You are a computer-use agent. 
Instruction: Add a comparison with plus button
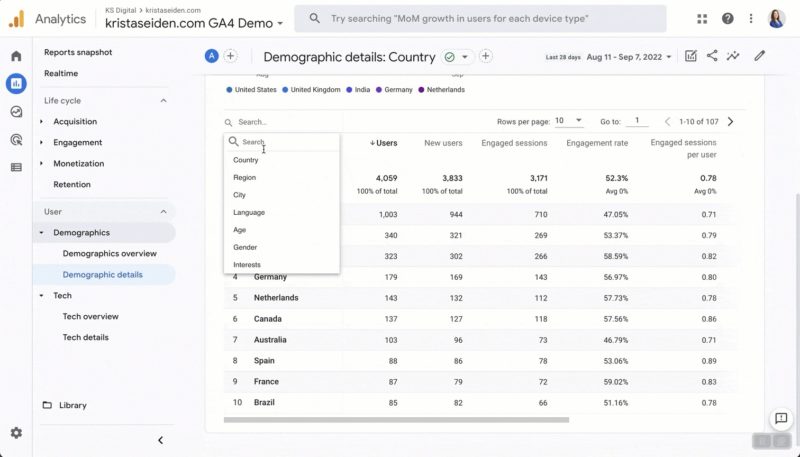231,56
